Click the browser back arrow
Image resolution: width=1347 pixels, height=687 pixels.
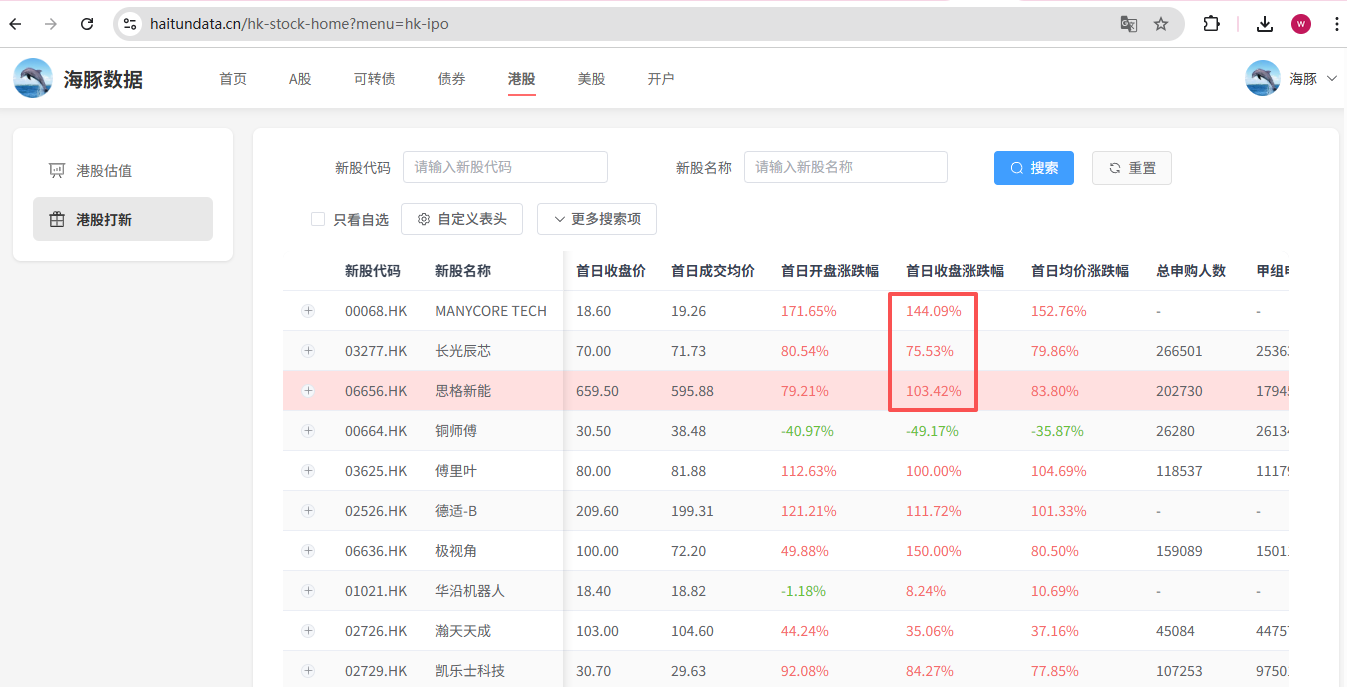(x=16, y=24)
